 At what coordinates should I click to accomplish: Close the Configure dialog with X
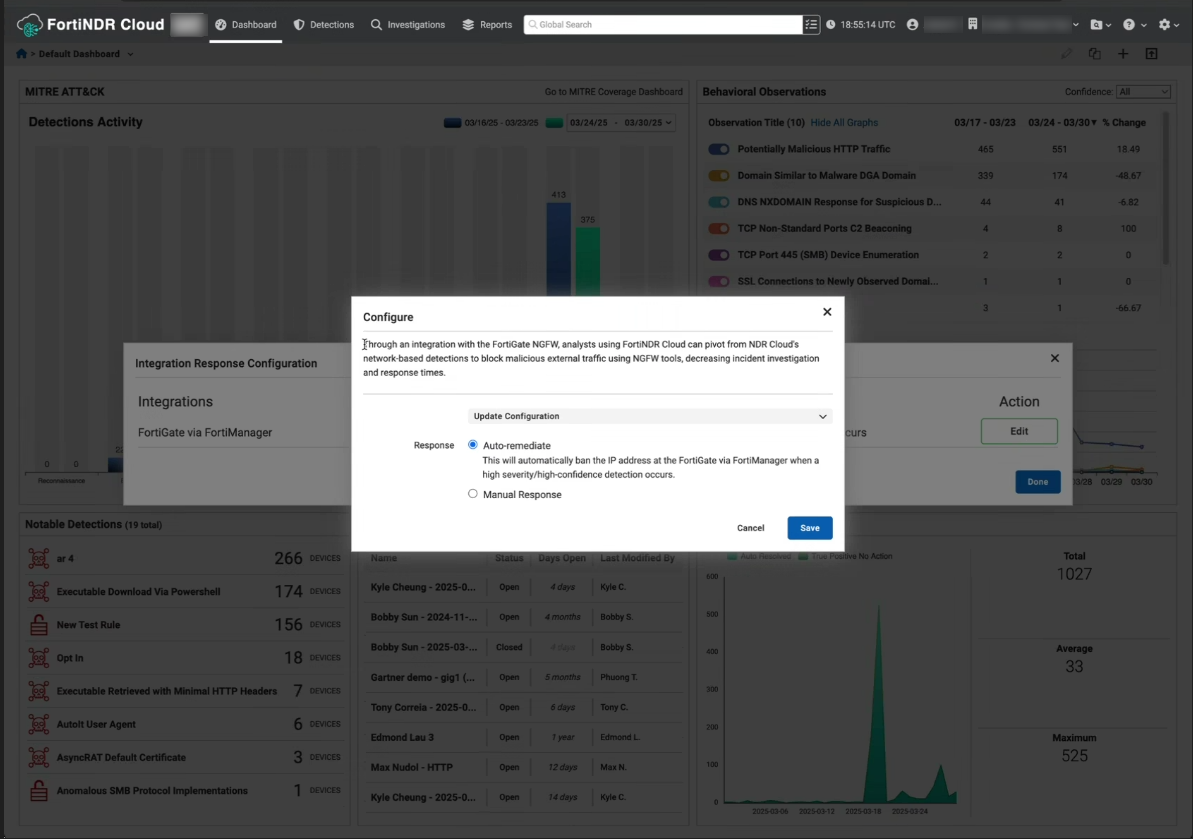(827, 312)
